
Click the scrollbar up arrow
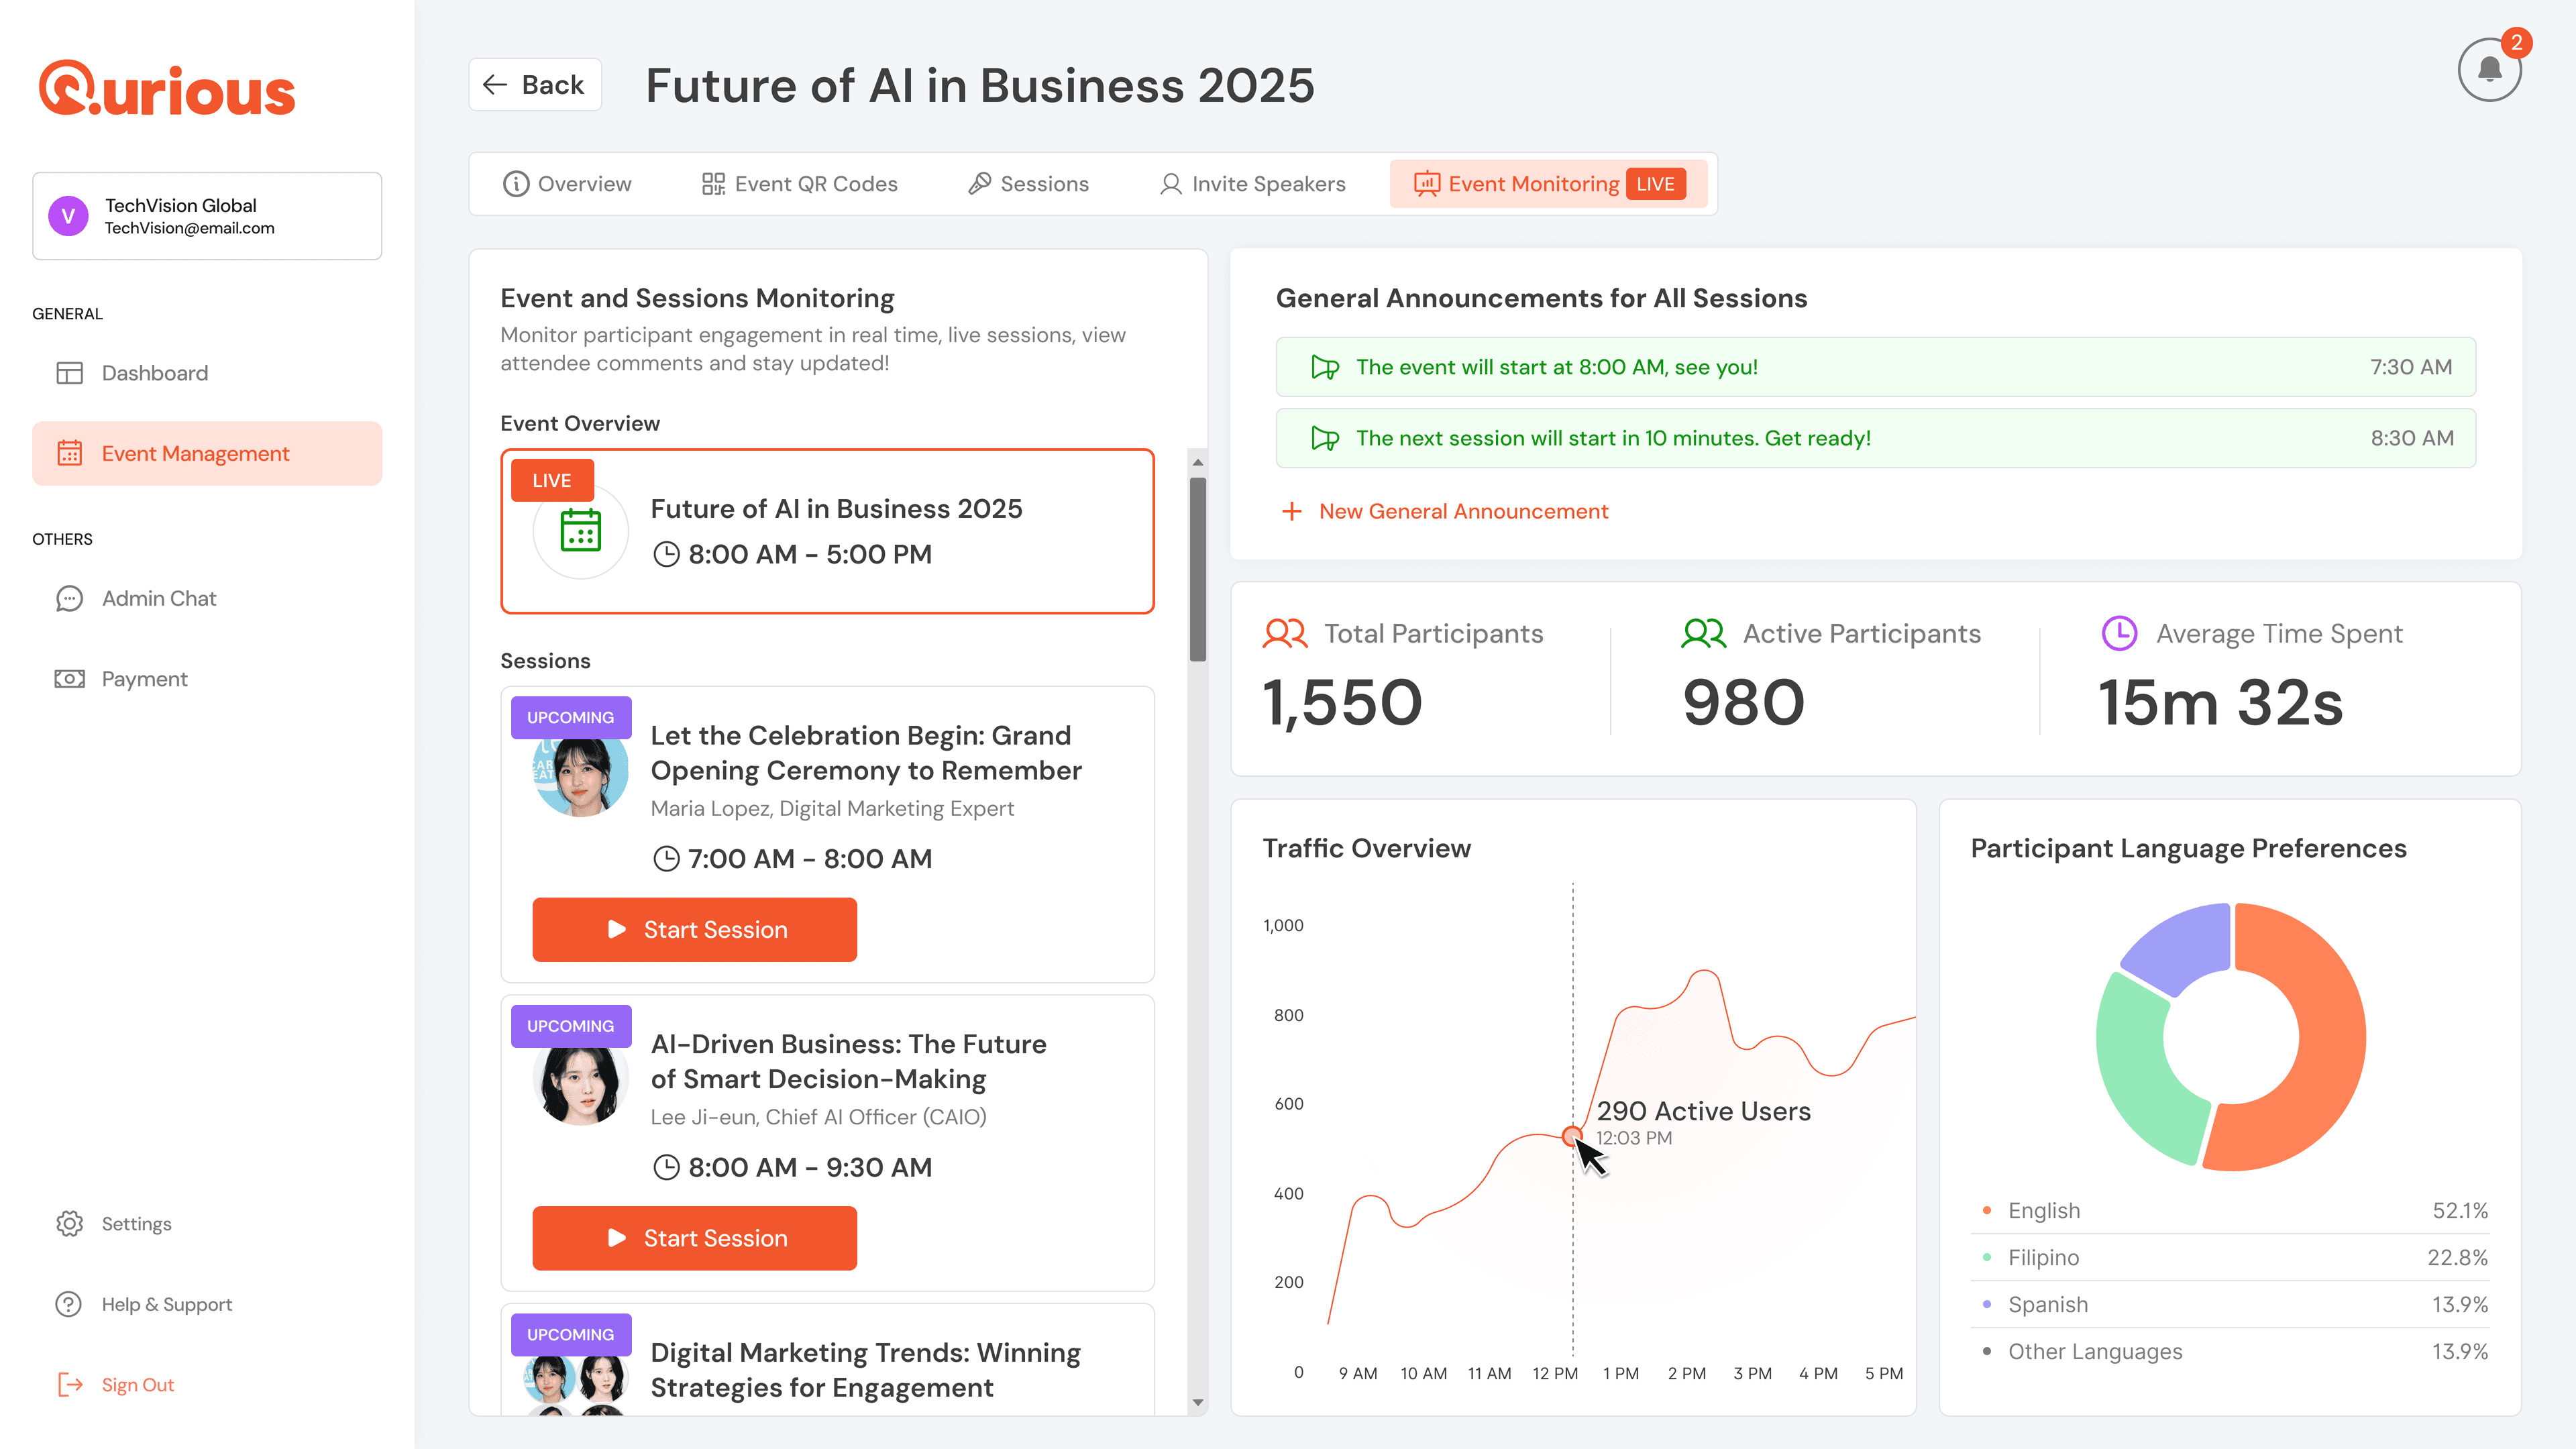1197,463
